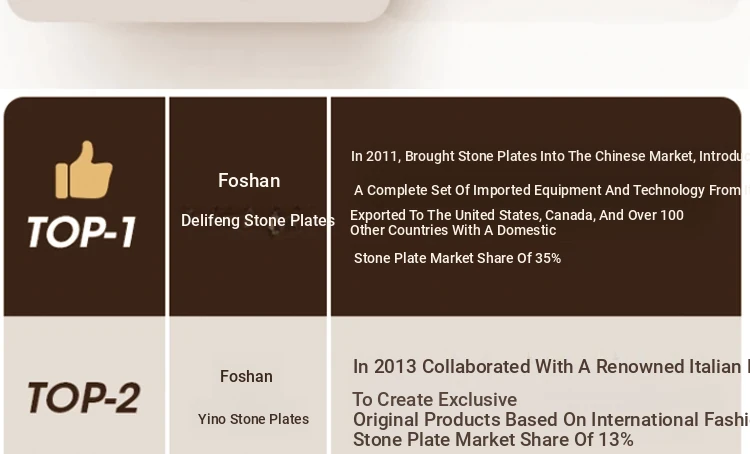Viewport: 750px width, 454px height.
Task: Click the line starting 'In 2011, Brought Stone Plates'
Action: 548,156
